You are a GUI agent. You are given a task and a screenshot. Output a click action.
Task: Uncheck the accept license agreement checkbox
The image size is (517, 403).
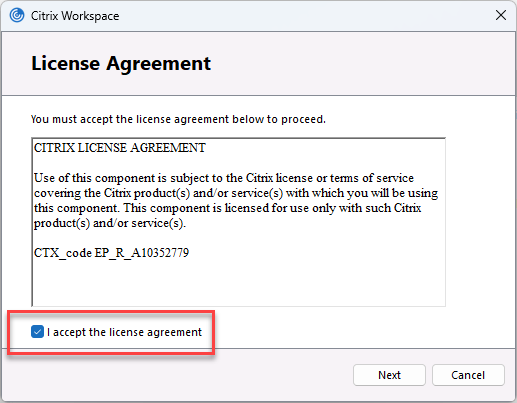click(37, 332)
